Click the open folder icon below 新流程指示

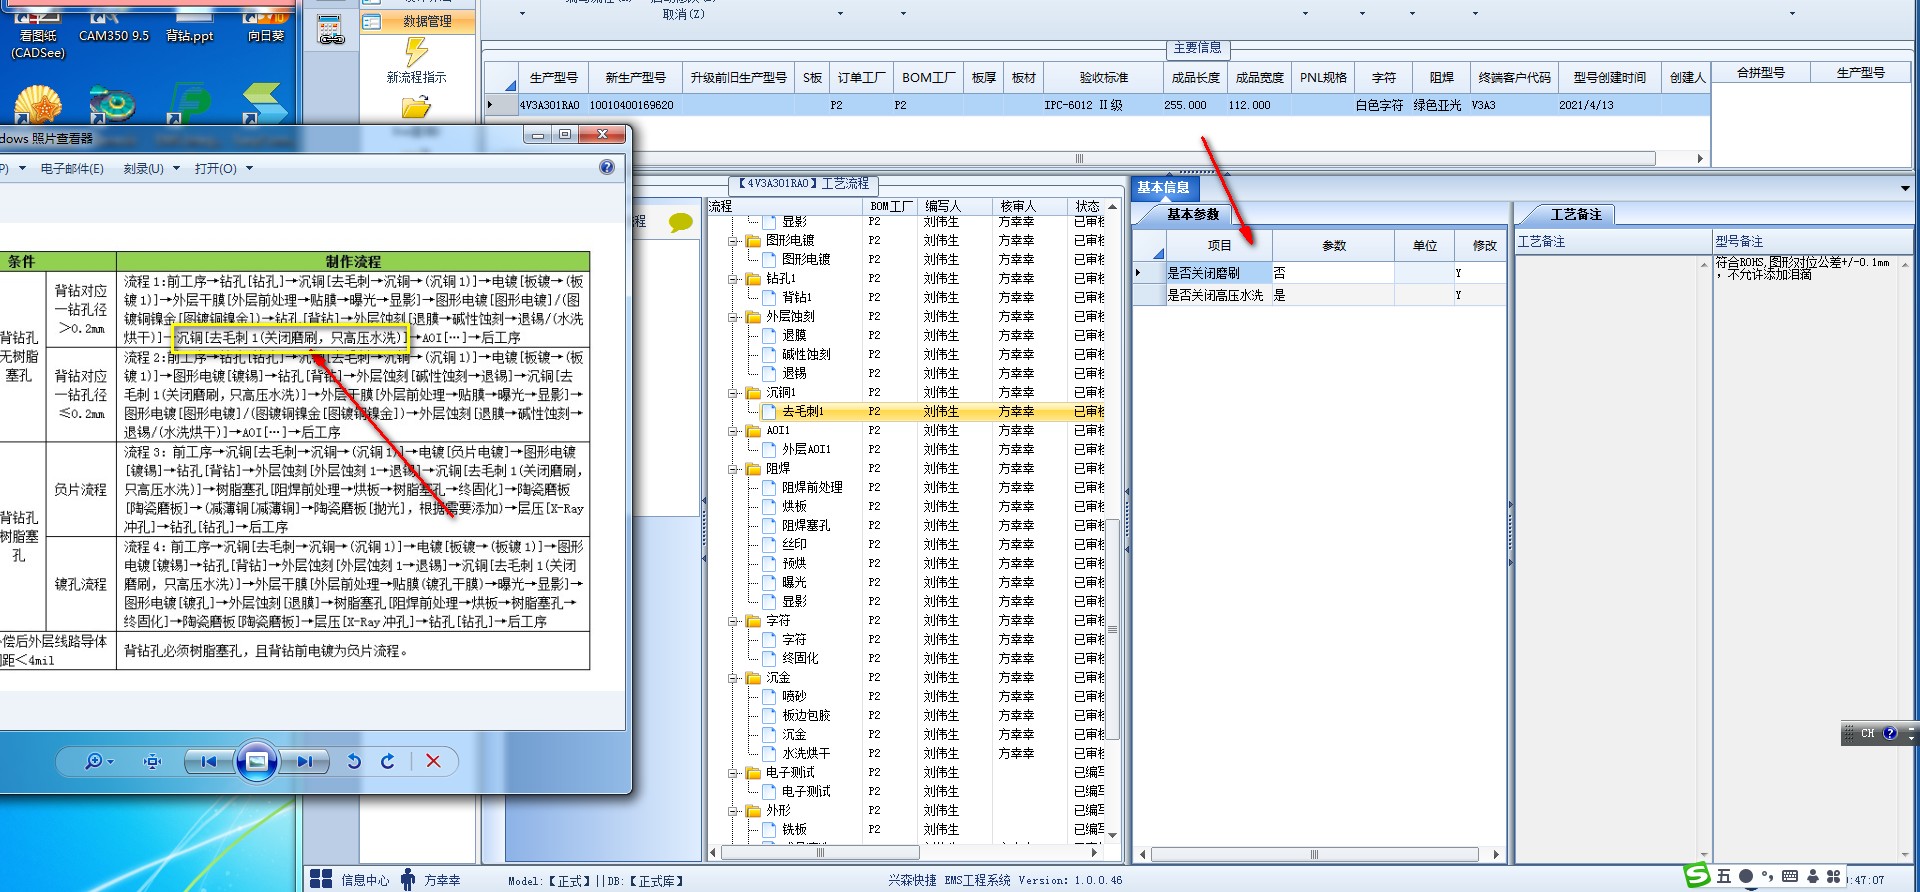coord(416,106)
